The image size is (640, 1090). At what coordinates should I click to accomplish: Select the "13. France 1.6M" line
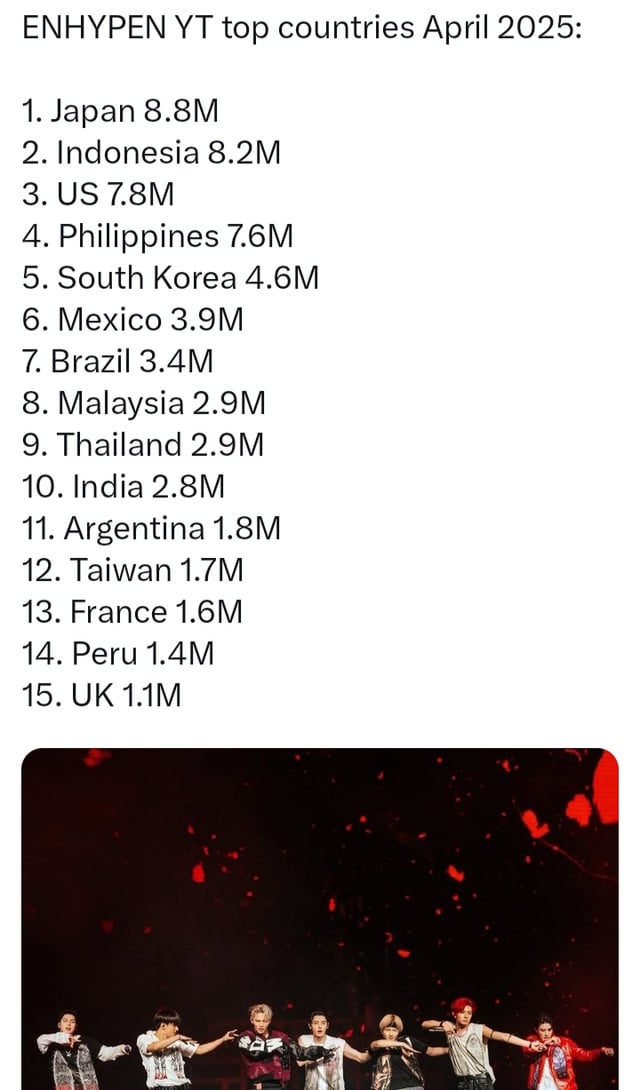(132, 611)
